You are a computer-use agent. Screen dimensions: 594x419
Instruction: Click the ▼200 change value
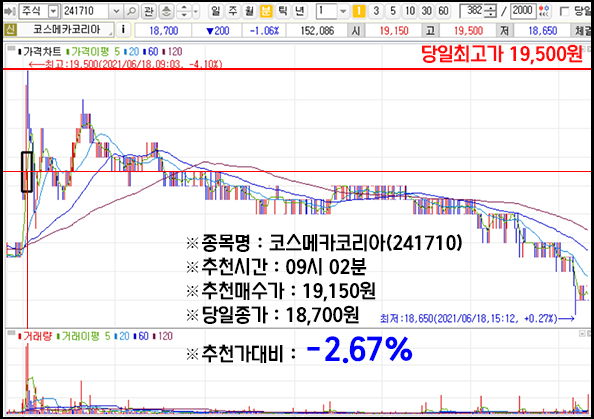click(217, 30)
